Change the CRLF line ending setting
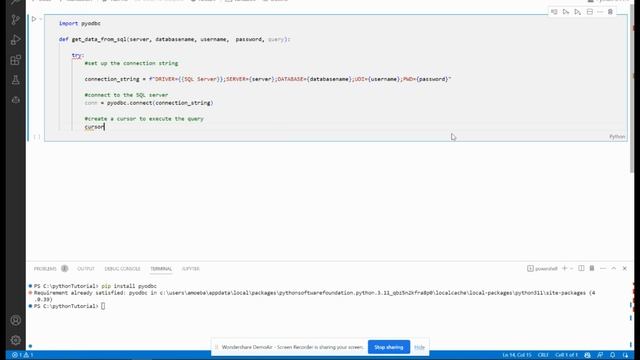Screen dimensions: 640x360 (543, 355)
